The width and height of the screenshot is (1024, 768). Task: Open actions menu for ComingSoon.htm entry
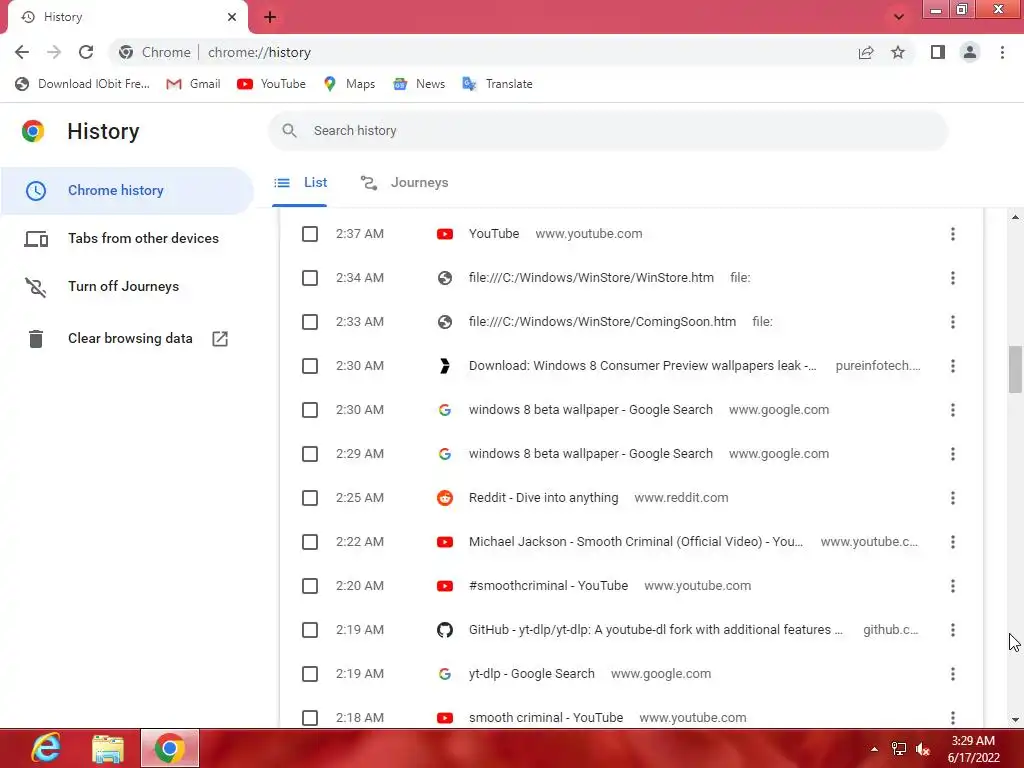tap(953, 322)
